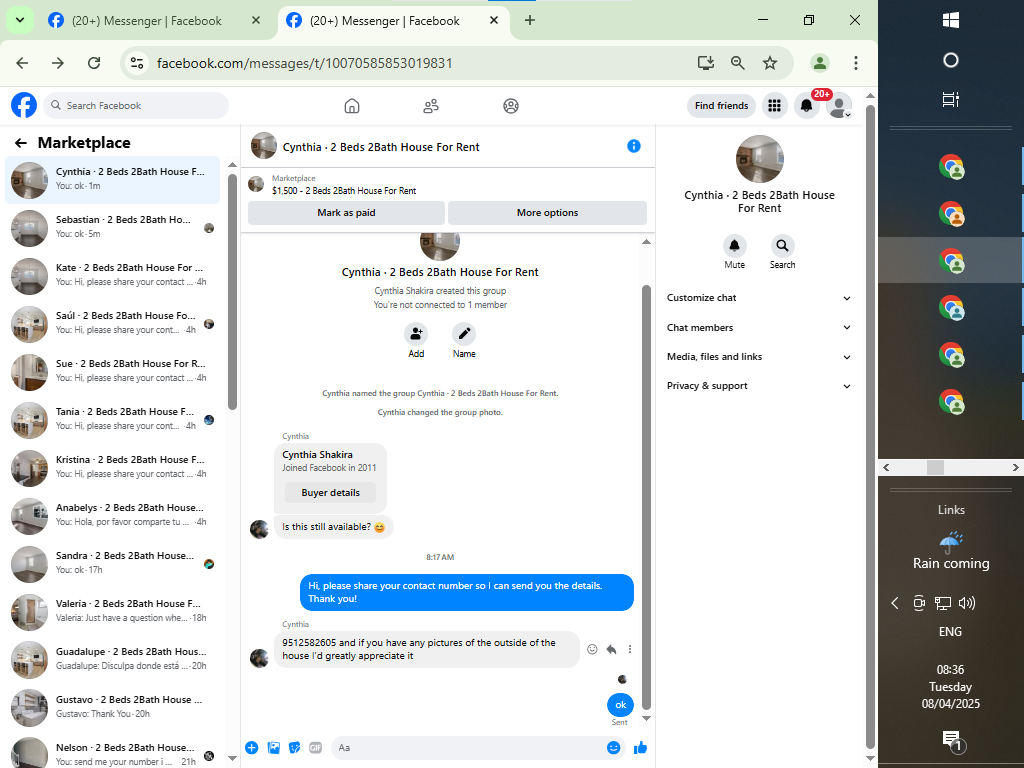Expand Media, files and links section
Viewport: 1024px width, 768px height.
pos(759,357)
